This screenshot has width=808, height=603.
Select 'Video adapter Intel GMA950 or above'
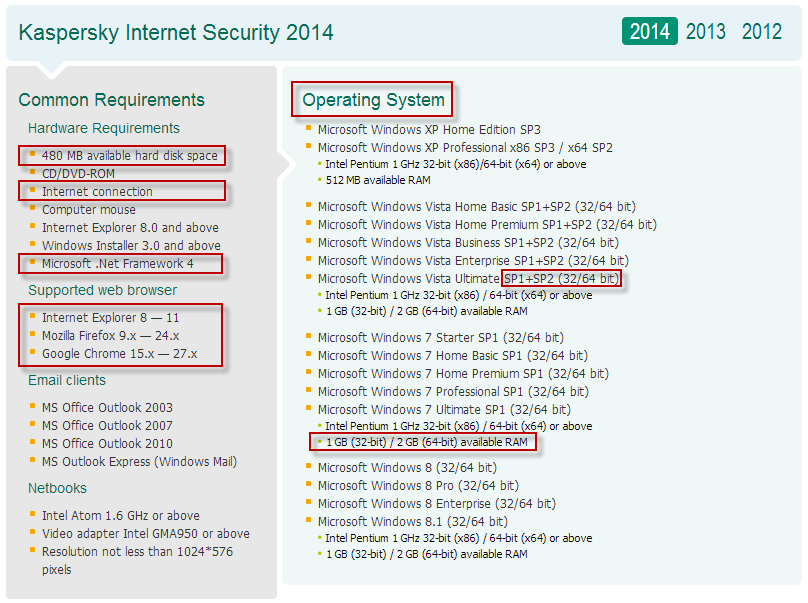click(x=146, y=534)
